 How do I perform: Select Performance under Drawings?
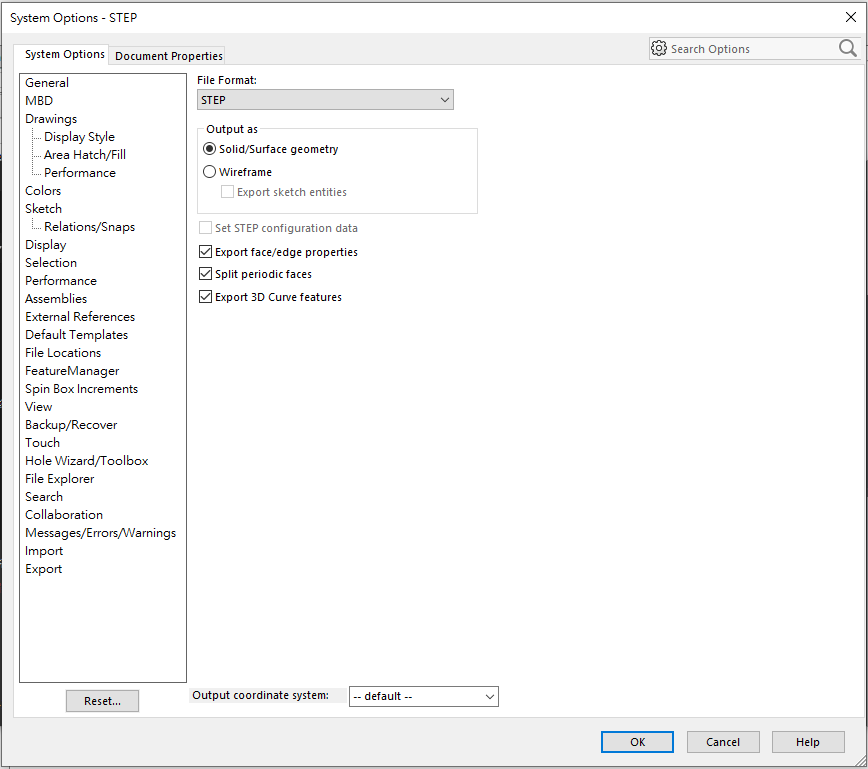coord(80,173)
